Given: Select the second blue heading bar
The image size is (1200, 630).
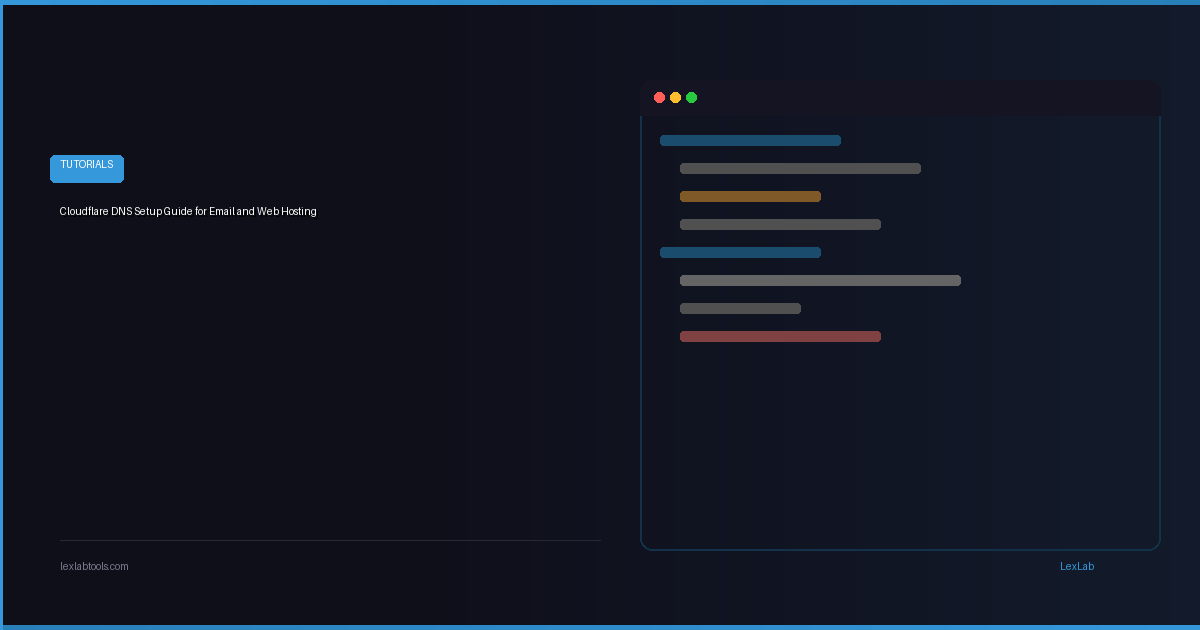Looking at the screenshot, I should tap(740, 252).
